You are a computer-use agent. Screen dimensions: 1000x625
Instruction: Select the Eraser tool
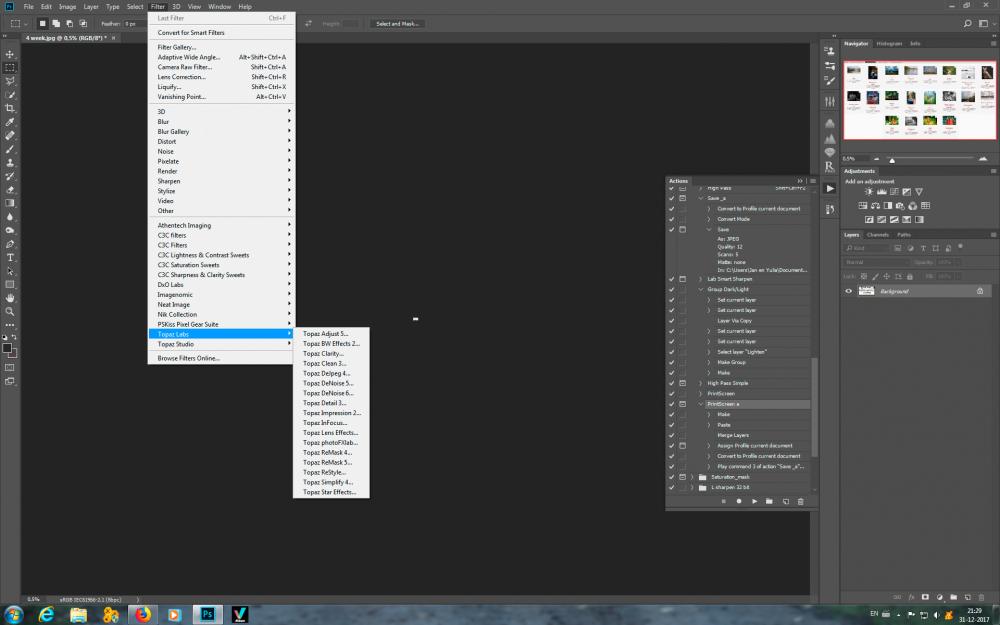tap(10, 189)
